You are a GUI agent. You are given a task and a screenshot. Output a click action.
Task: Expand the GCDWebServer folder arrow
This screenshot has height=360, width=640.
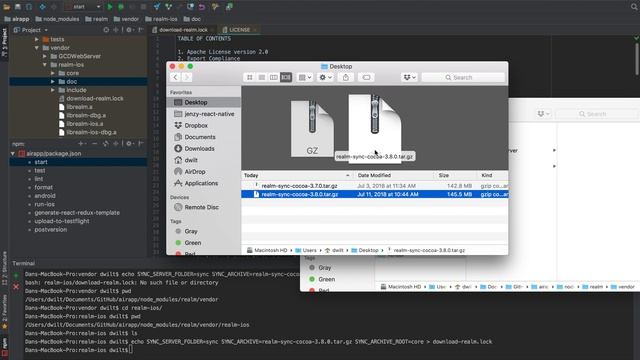[x=44, y=56]
